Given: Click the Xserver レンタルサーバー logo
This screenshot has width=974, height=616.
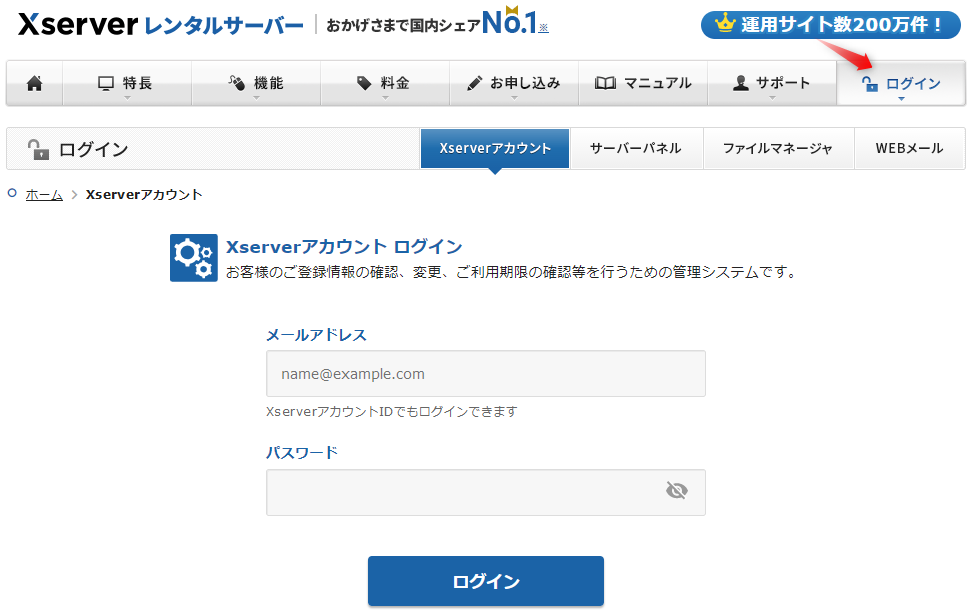Looking at the screenshot, I should coord(160,25).
